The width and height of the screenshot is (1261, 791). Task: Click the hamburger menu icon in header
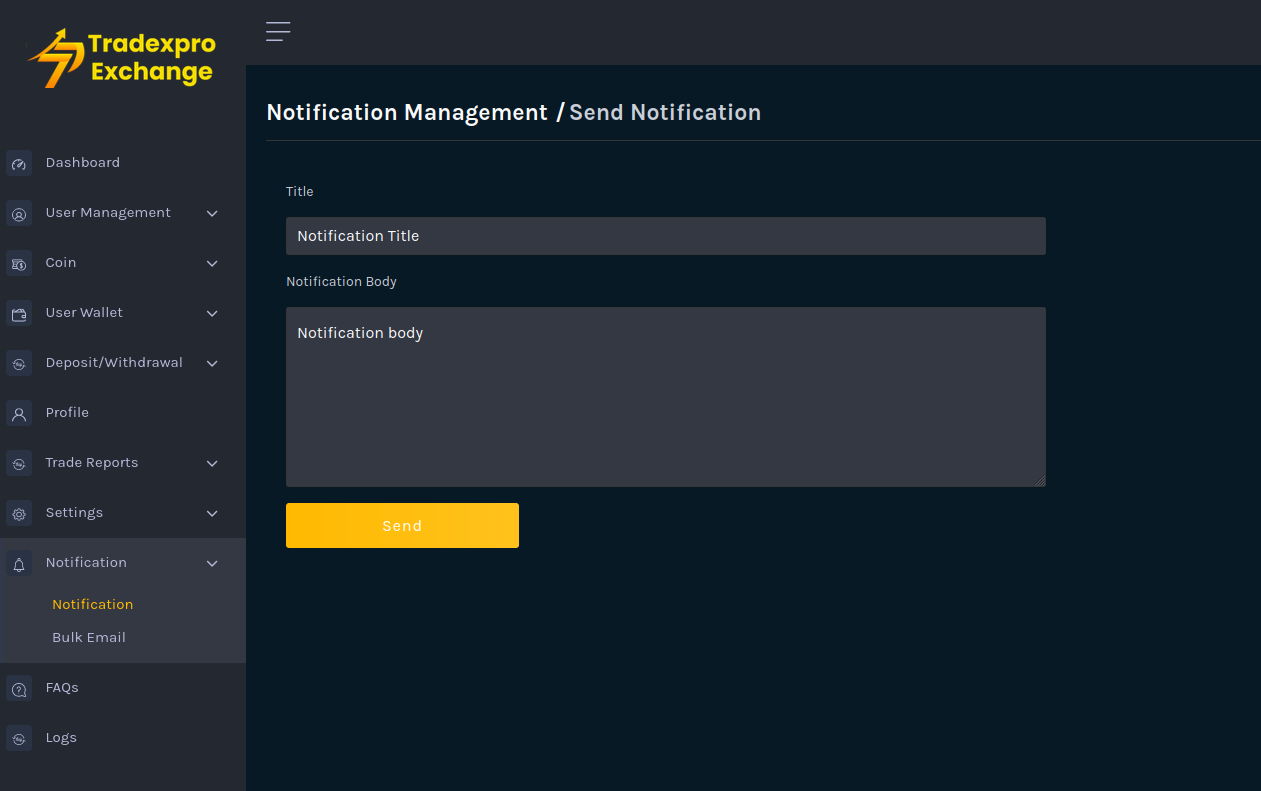[278, 32]
